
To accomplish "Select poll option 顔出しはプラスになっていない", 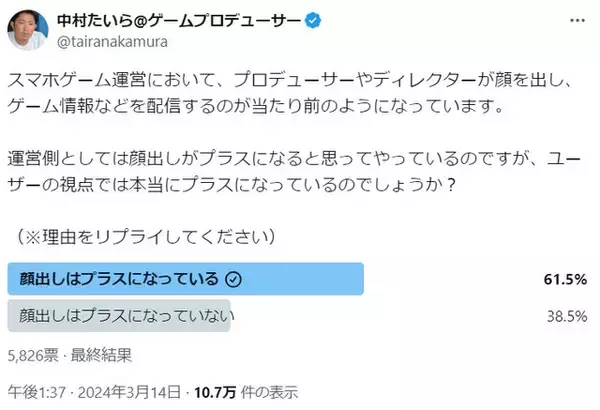I will coord(118,318).
